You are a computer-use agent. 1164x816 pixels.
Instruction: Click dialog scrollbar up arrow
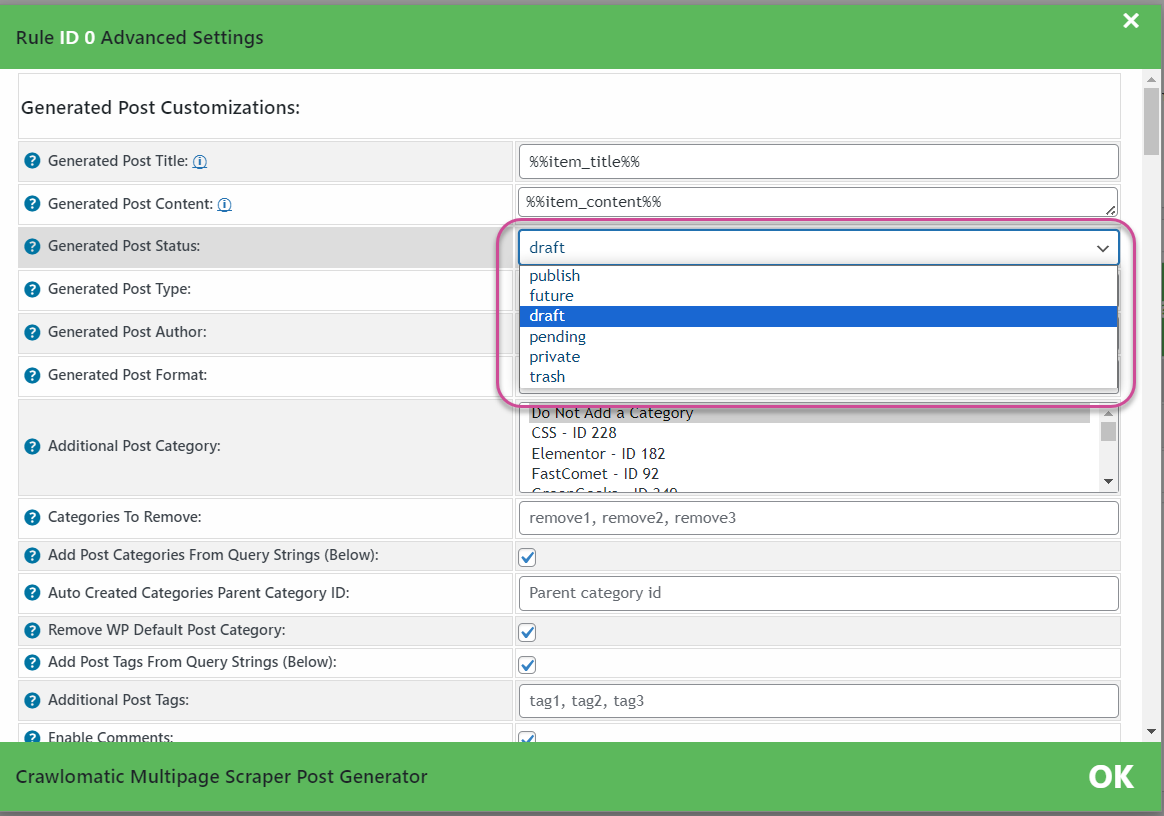(x=1151, y=79)
